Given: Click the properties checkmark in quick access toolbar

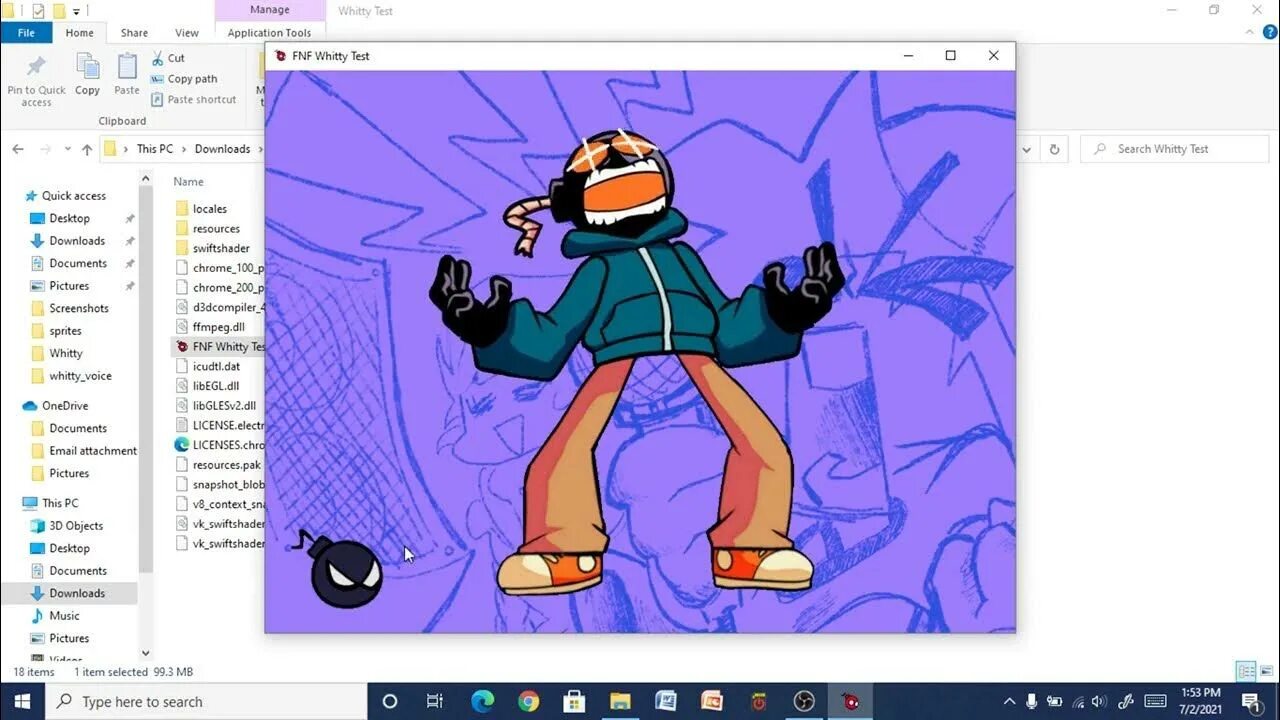Looking at the screenshot, I should coord(38,11).
